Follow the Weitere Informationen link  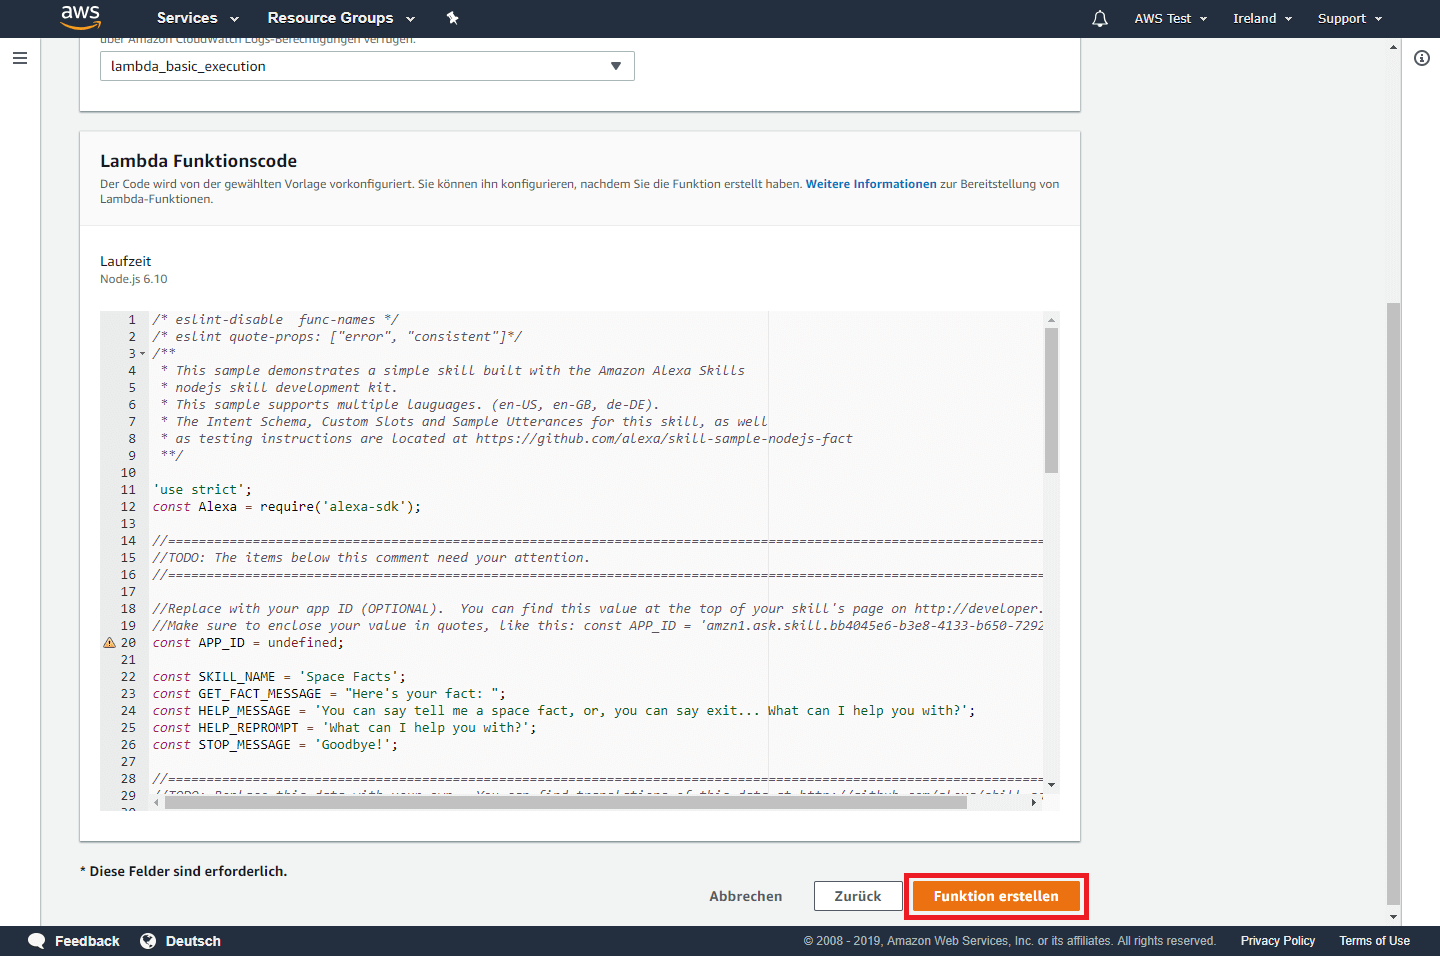point(871,184)
